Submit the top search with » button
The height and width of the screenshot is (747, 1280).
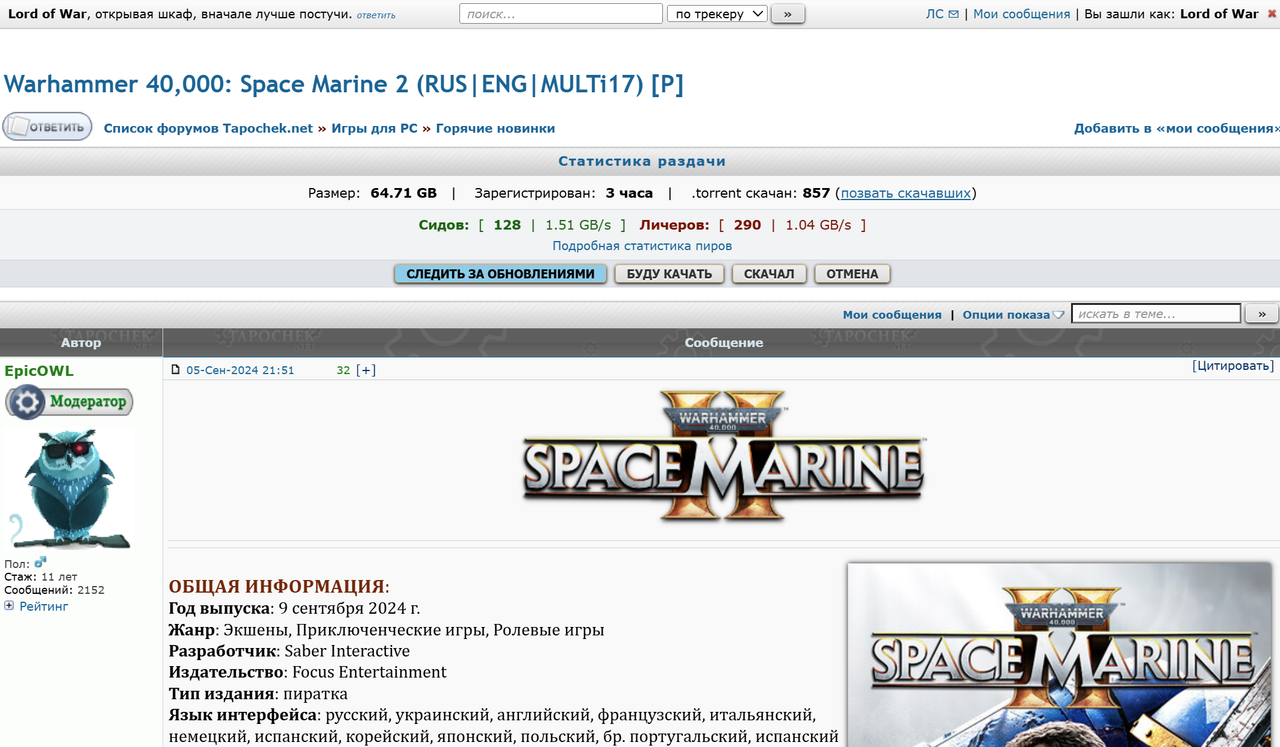click(788, 14)
